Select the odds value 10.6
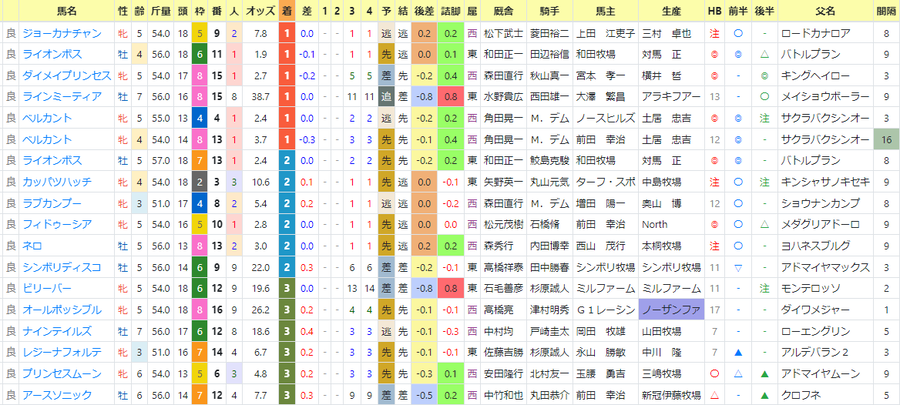The height and width of the screenshot is (405, 900). (x=260, y=182)
